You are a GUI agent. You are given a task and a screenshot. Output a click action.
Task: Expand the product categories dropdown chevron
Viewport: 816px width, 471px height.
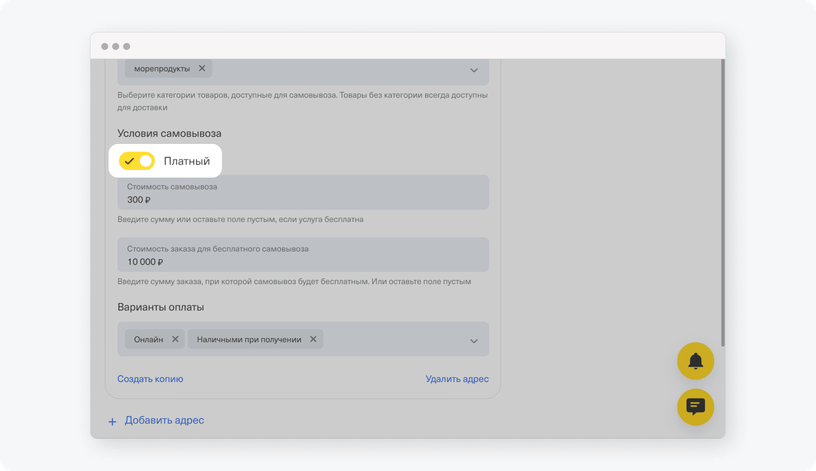coord(474,70)
